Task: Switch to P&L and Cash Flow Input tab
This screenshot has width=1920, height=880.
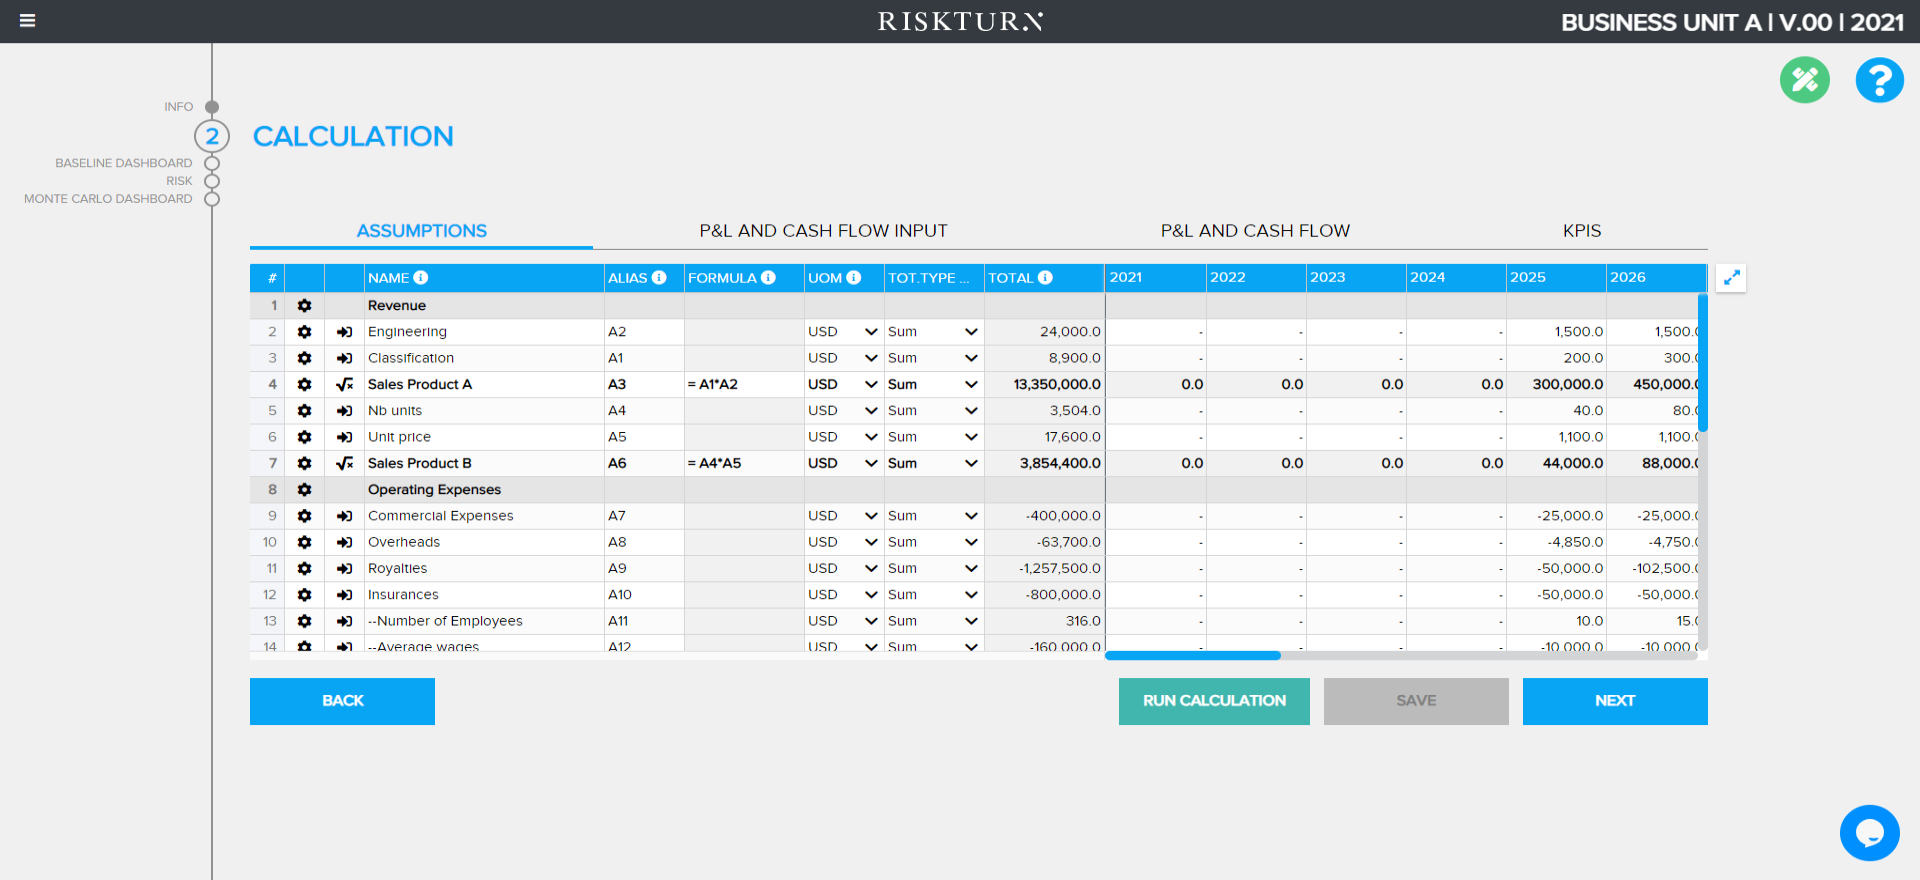Action: pyautogui.click(x=823, y=231)
